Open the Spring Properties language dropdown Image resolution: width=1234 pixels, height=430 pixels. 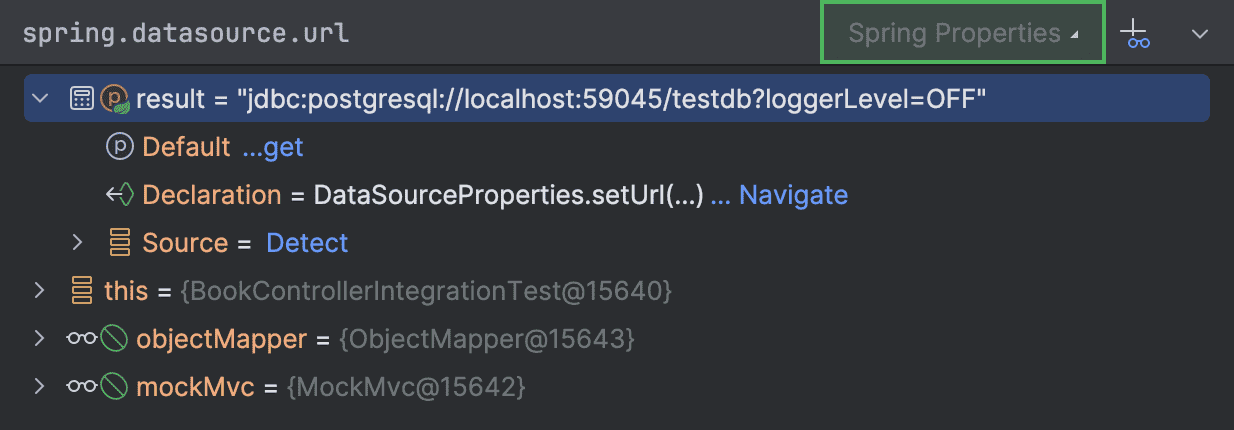962,34
